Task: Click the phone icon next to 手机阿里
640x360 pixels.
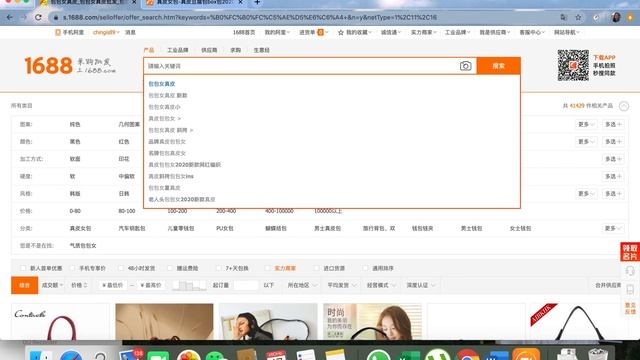Action: tap(58, 32)
